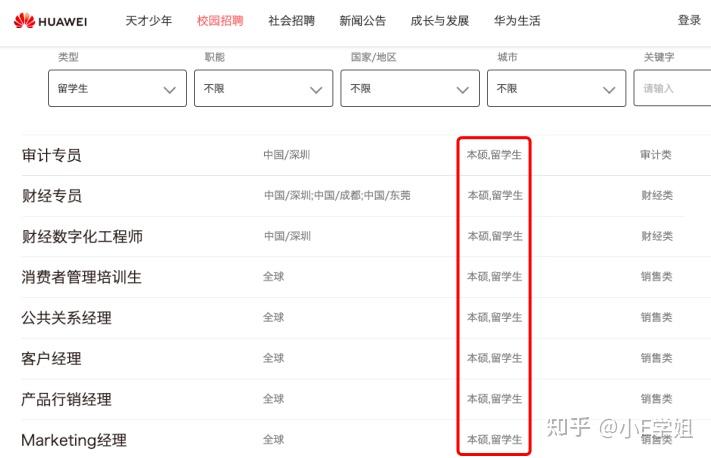Go to 社会招聘 page

[291, 21]
